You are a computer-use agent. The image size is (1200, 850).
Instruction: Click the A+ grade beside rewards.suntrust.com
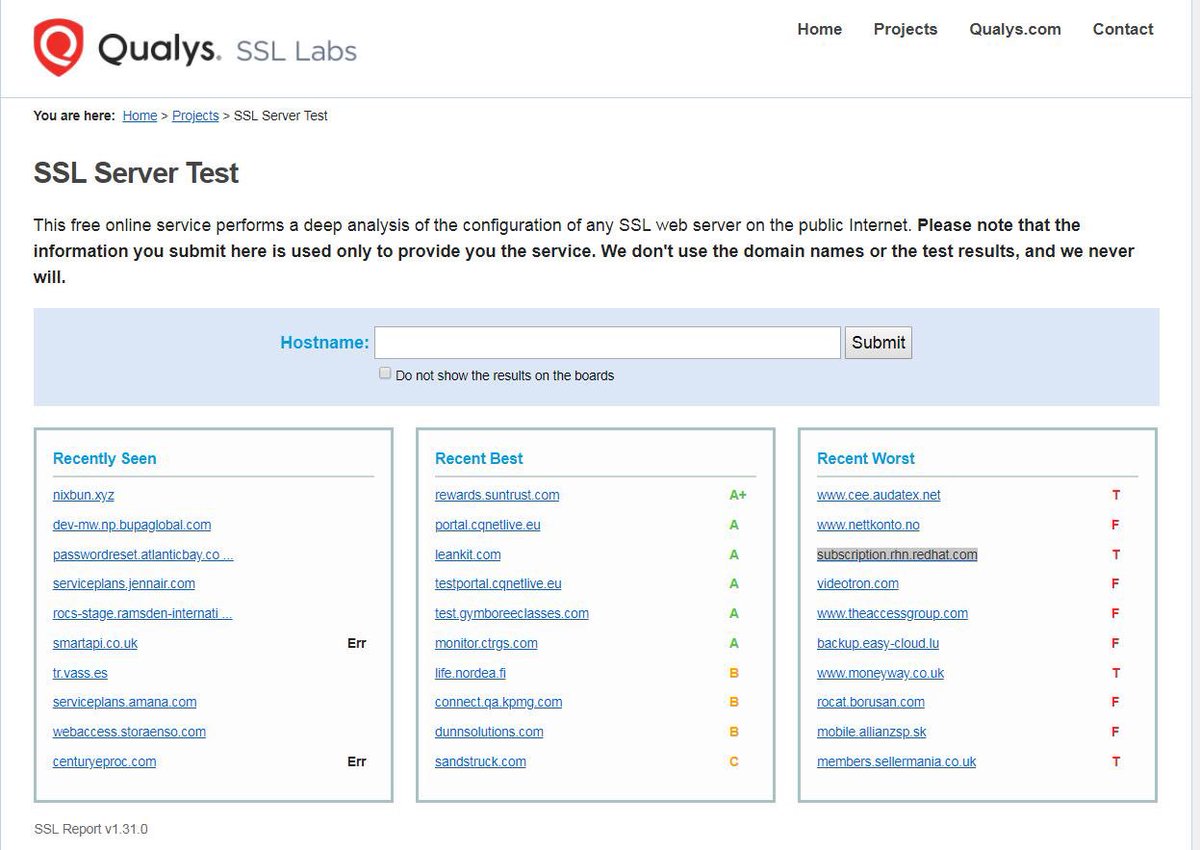click(738, 495)
